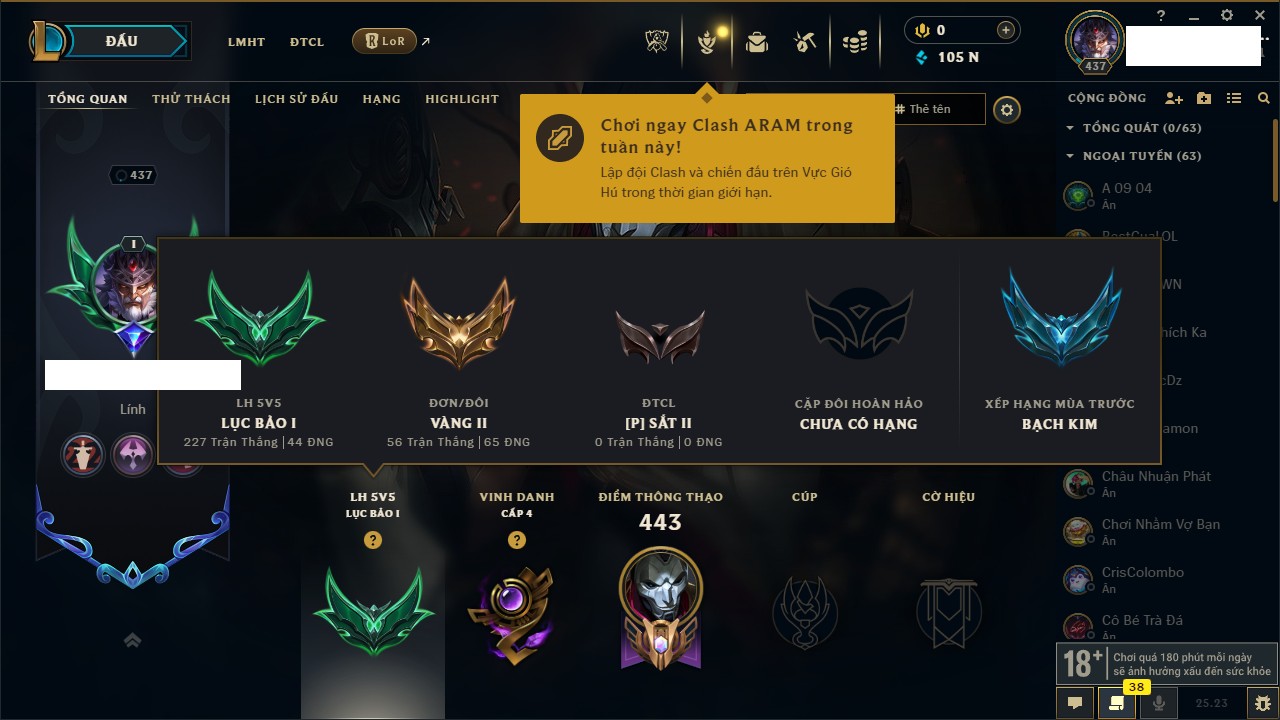1280x720 pixels.
Task: Open the Clash trophy icon
Action: 658,42
